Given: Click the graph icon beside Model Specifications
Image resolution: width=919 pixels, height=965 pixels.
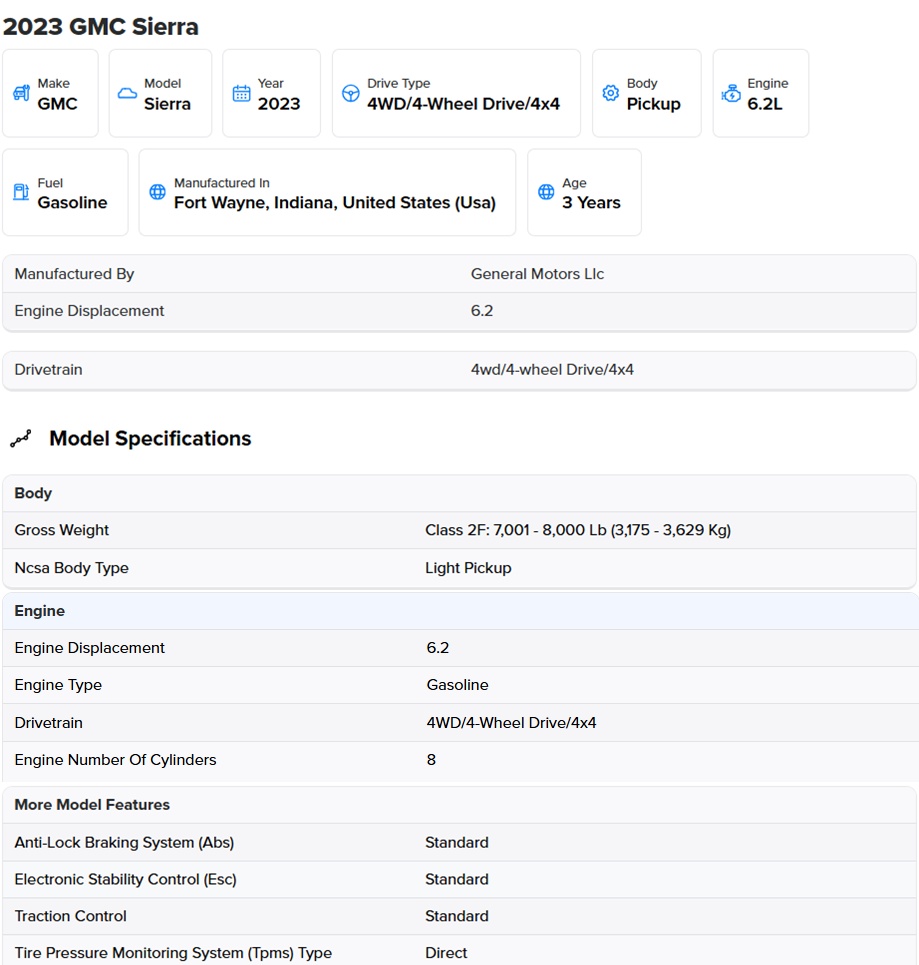Looking at the screenshot, I should [21, 438].
